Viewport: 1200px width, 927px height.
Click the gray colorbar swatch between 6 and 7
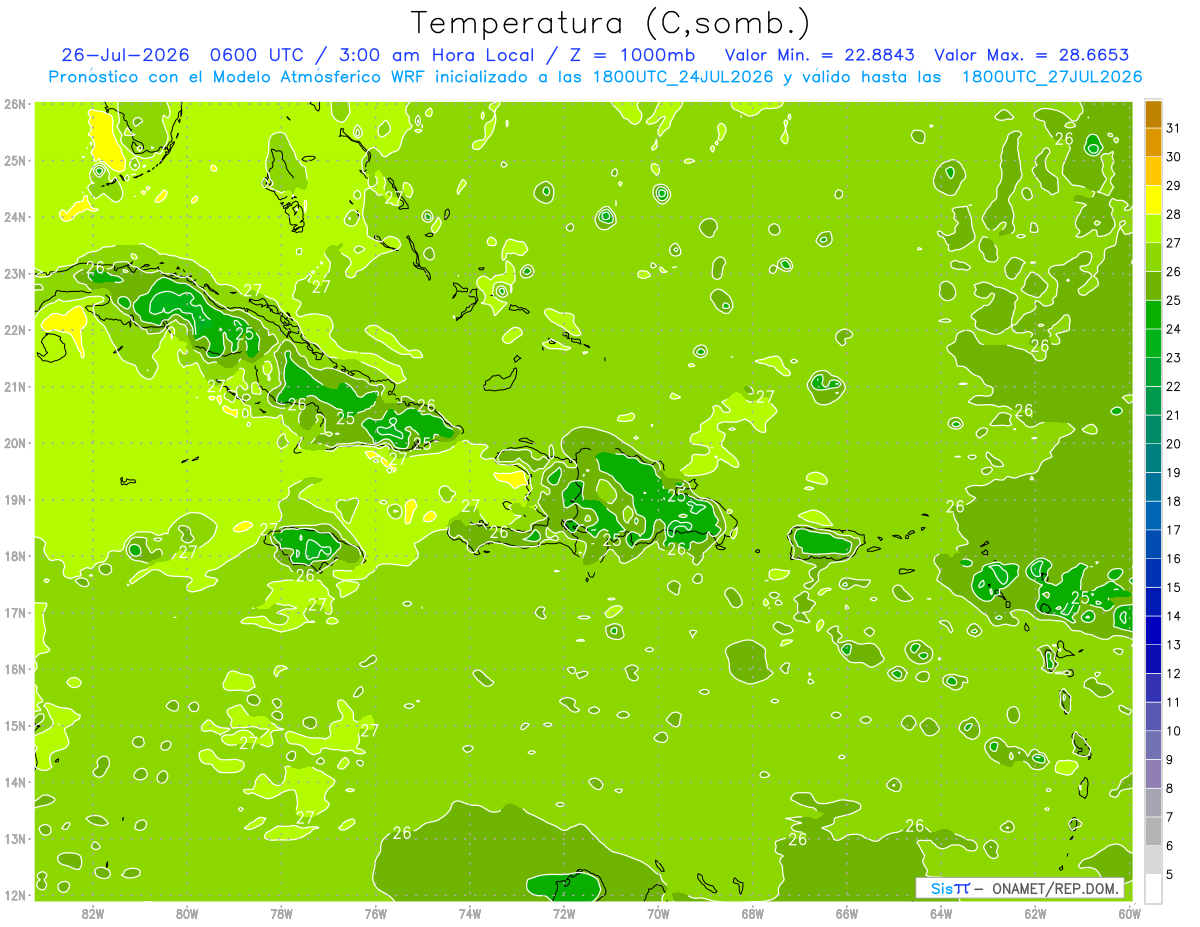pyautogui.click(x=1153, y=831)
